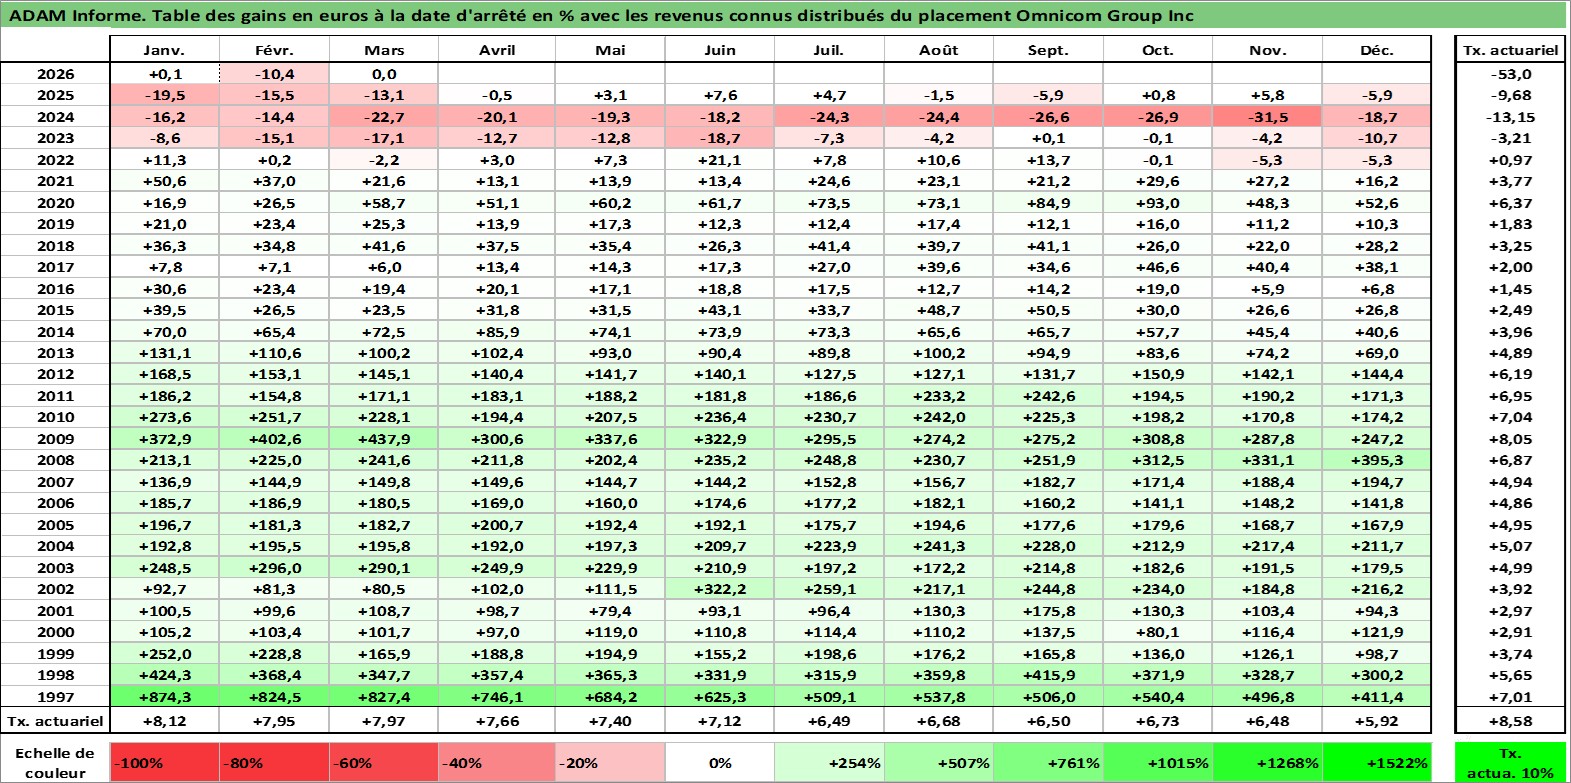The width and height of the screenshot is (1571, 783).
Task: Click the Echelle de couleur label
Action: (55, 762)
